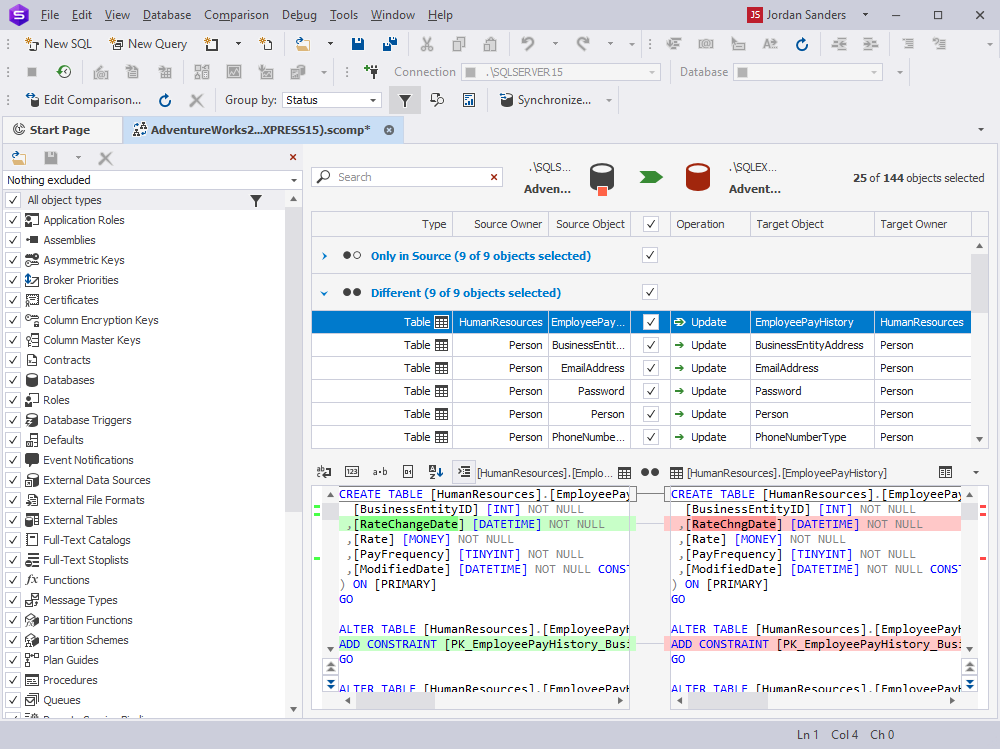Viewport: 1000px width, 749px height.
Task: Click the open filter folder icon in left panel
Action: (x=18, y=158)
